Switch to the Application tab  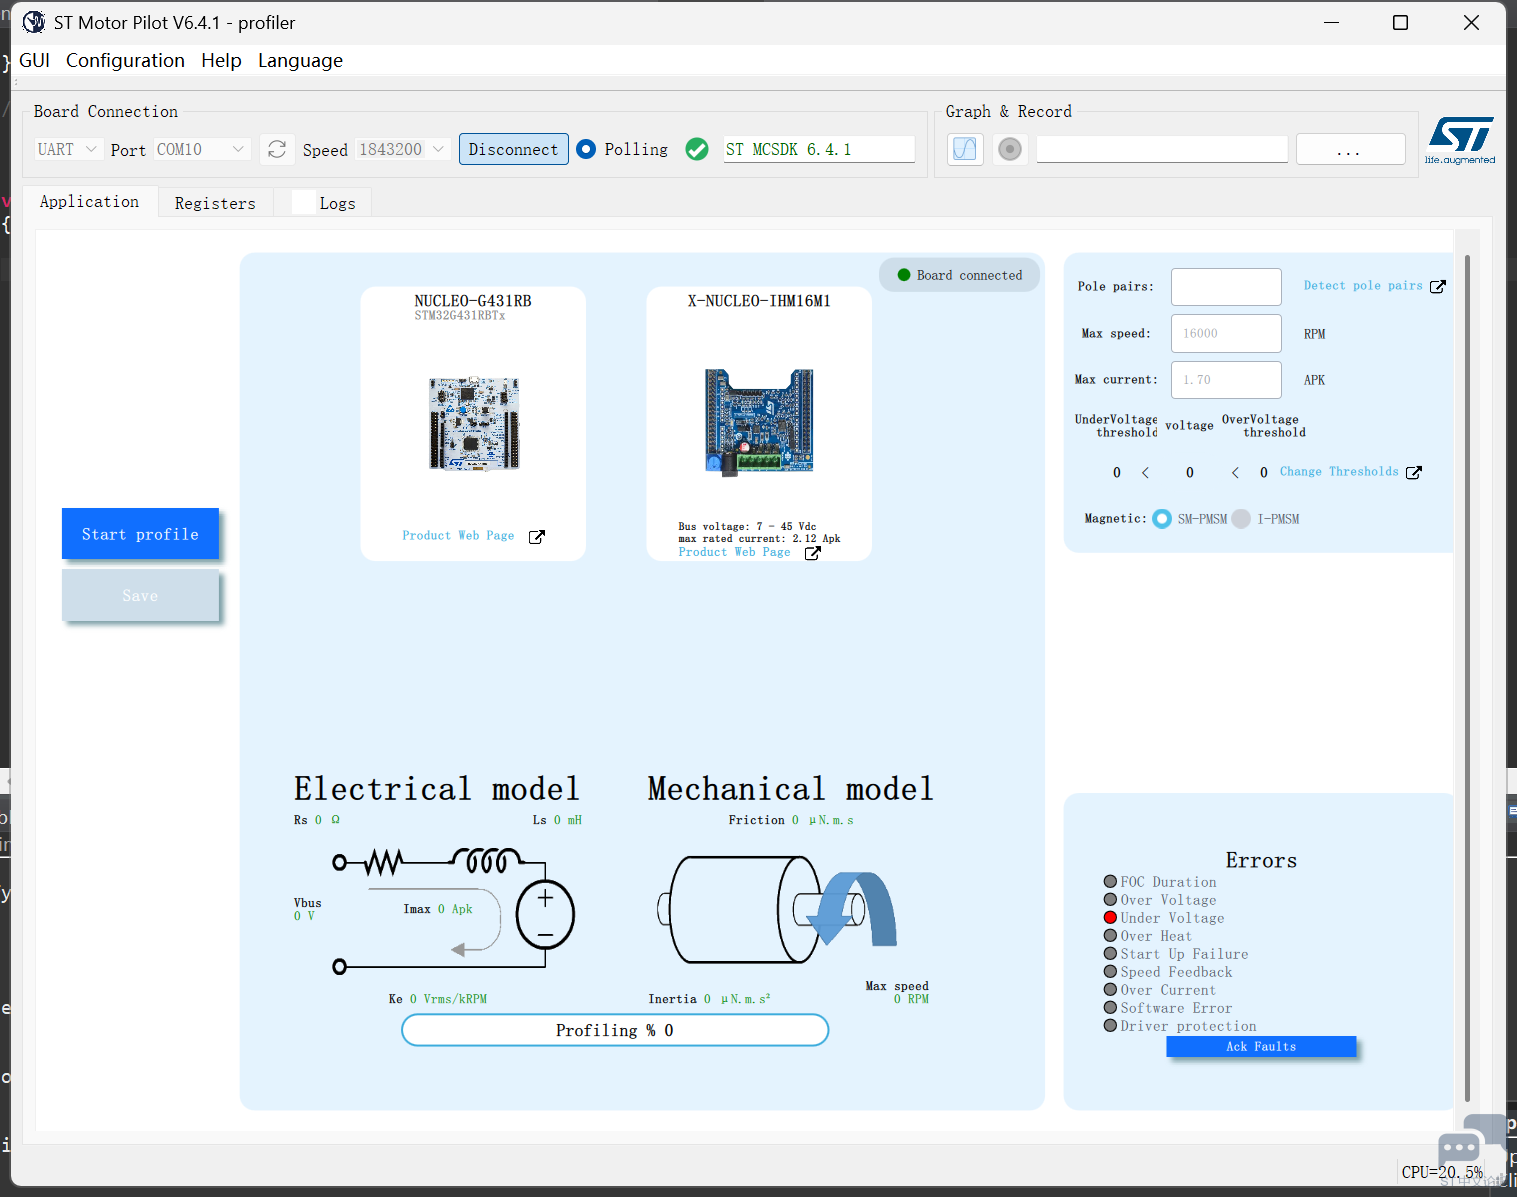(90, 201)
